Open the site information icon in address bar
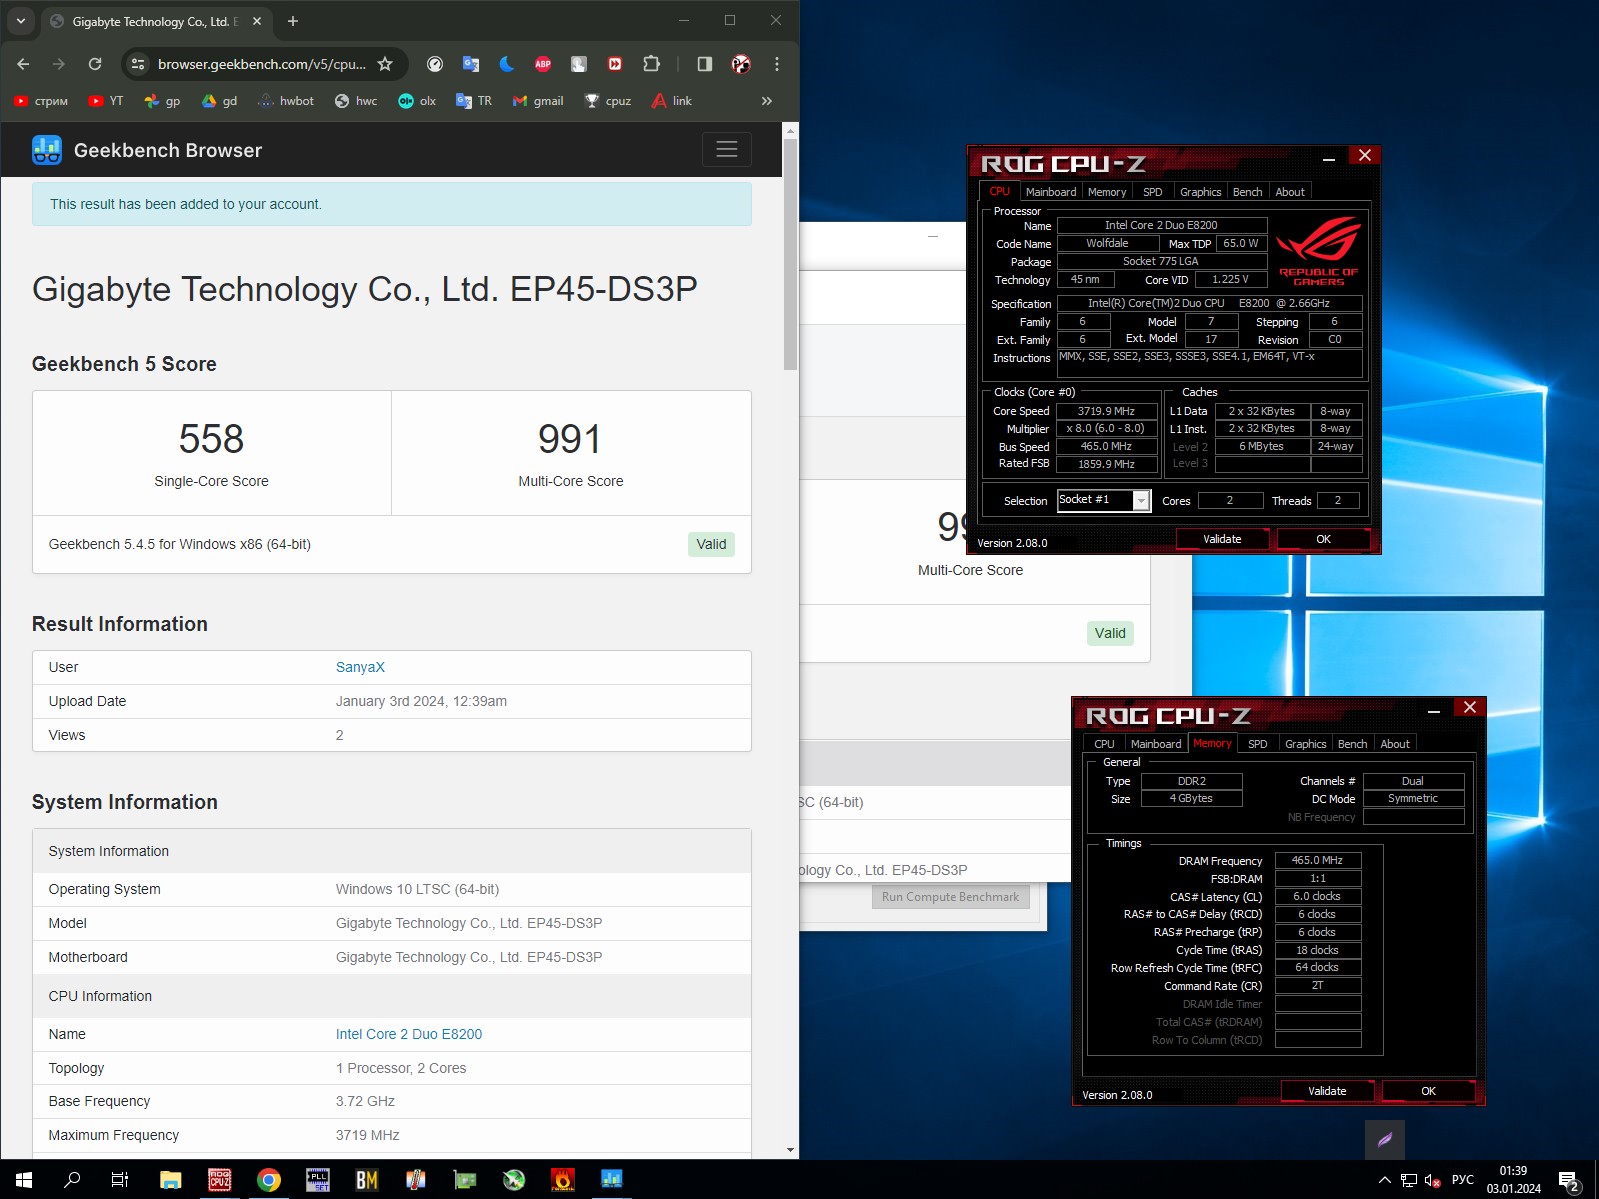 click(x=138, y=64)
